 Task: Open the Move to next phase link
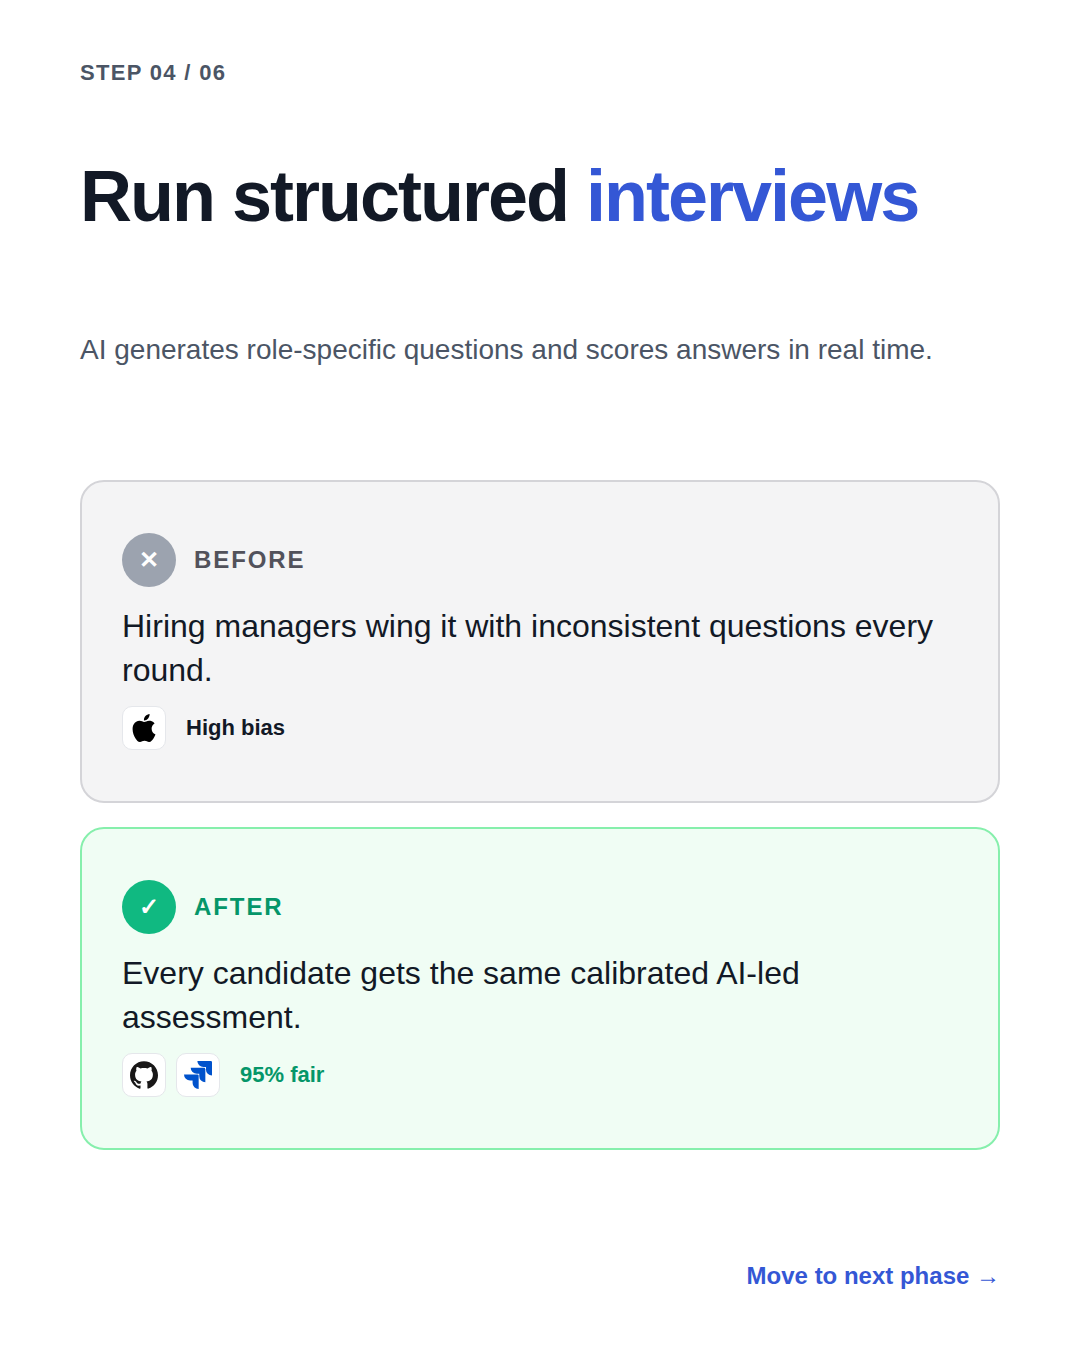click(872, 1276)
